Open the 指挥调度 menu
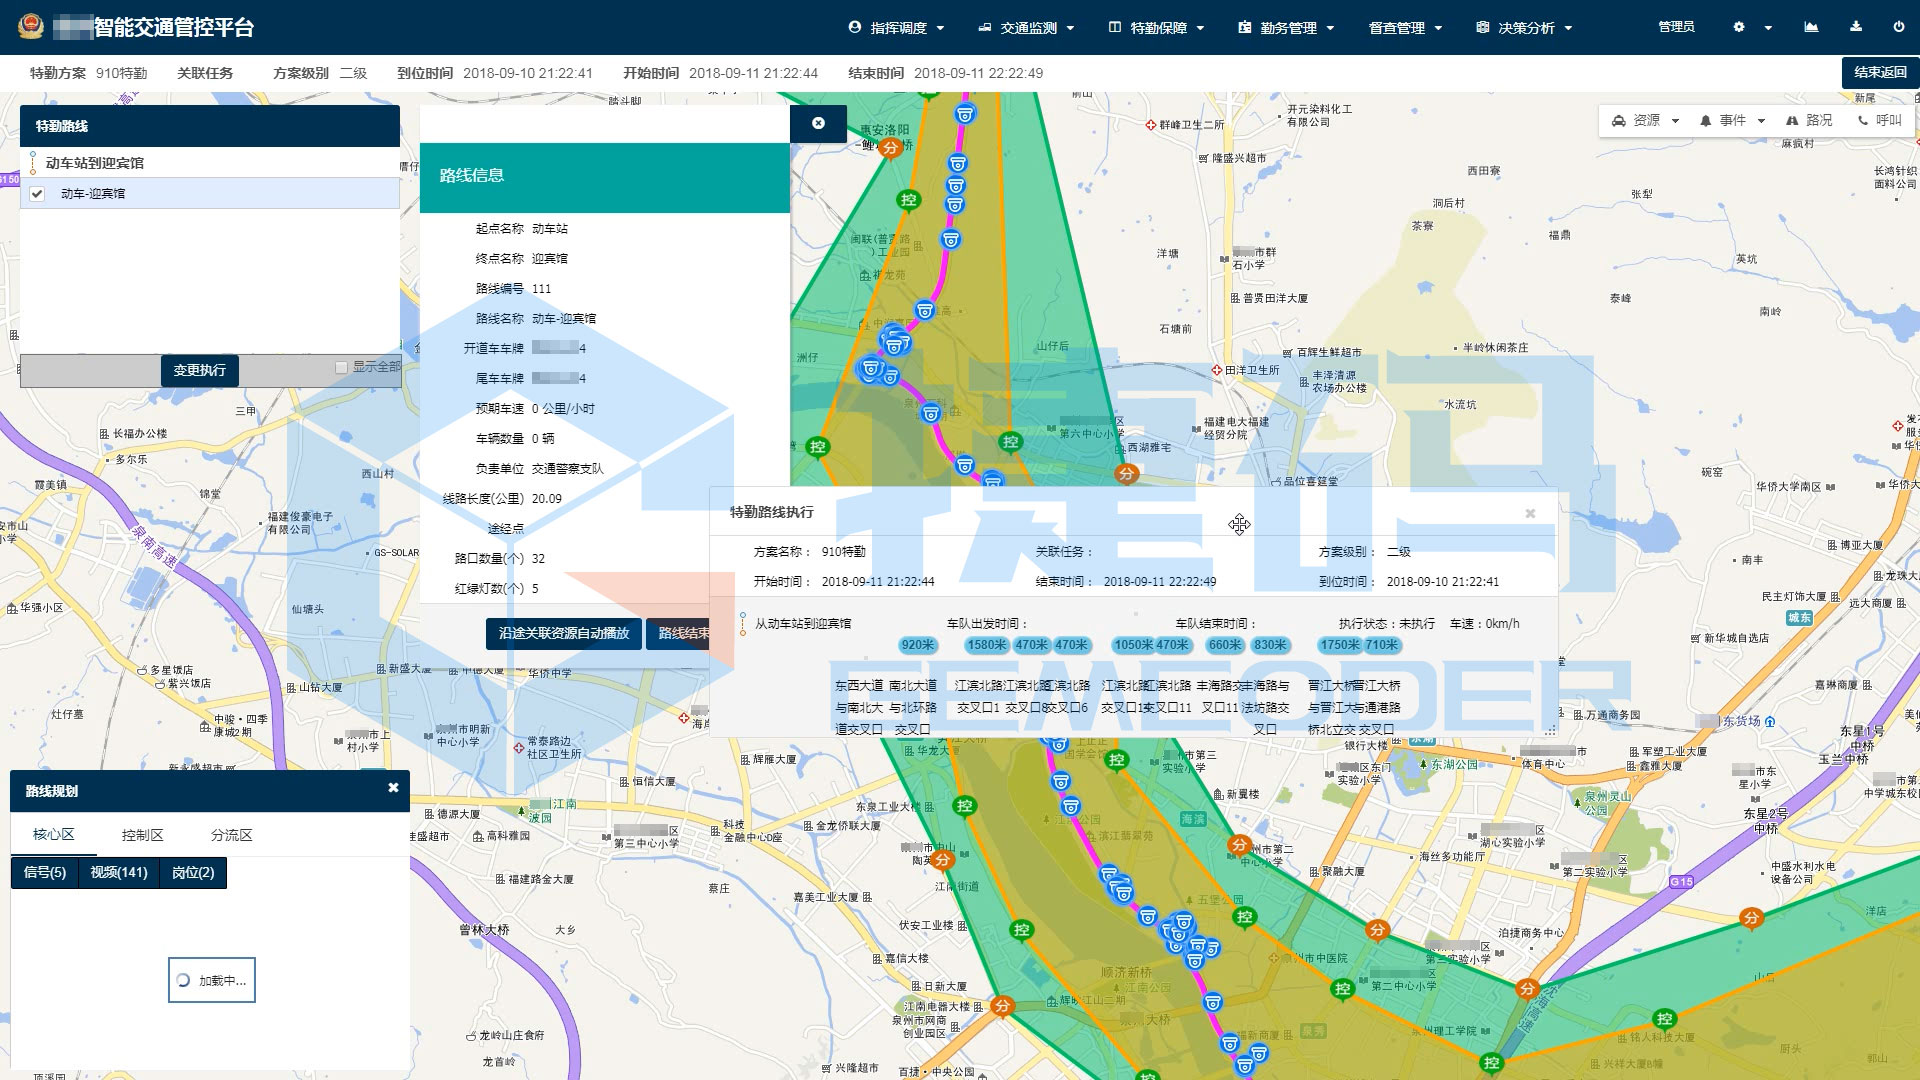Screen dimensions: 1920x1080 (x=896, y=28)
